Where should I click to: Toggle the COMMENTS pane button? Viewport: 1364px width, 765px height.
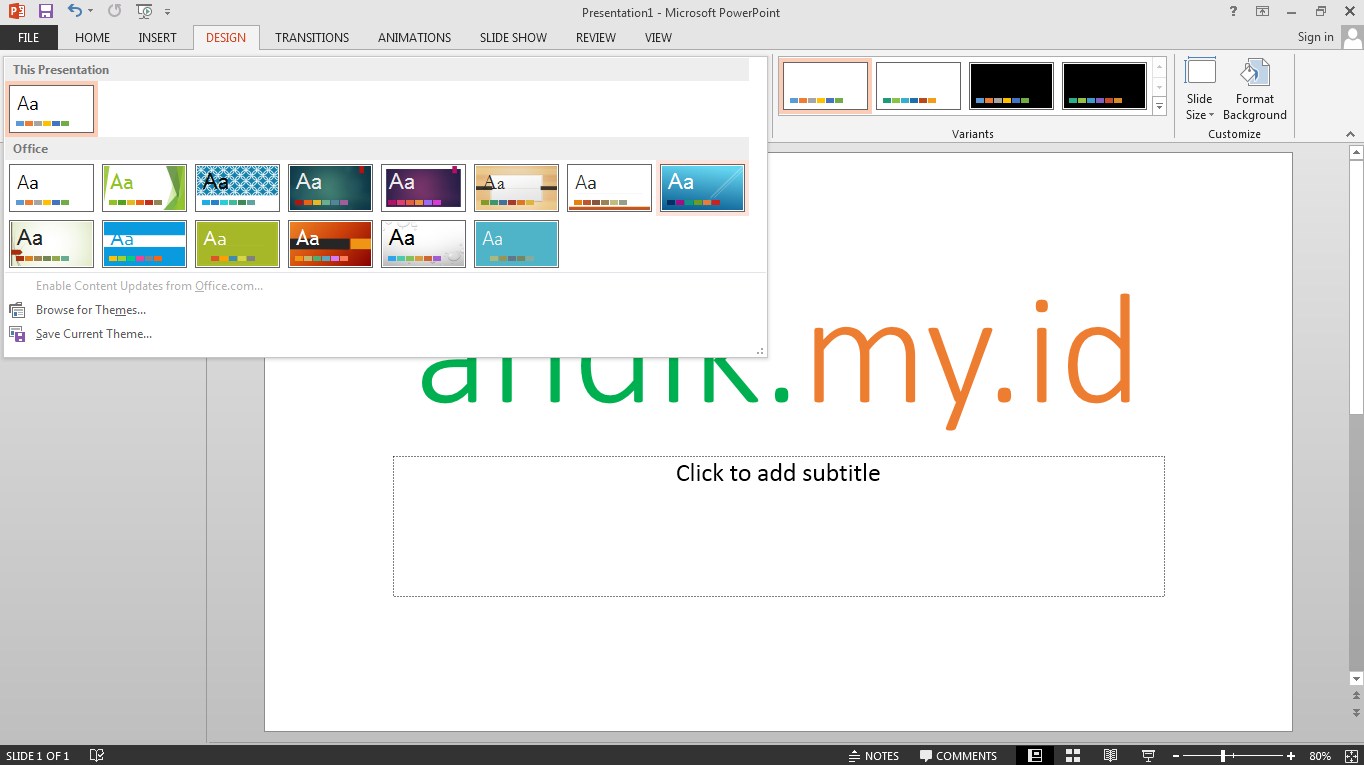[x=958, y=755]
